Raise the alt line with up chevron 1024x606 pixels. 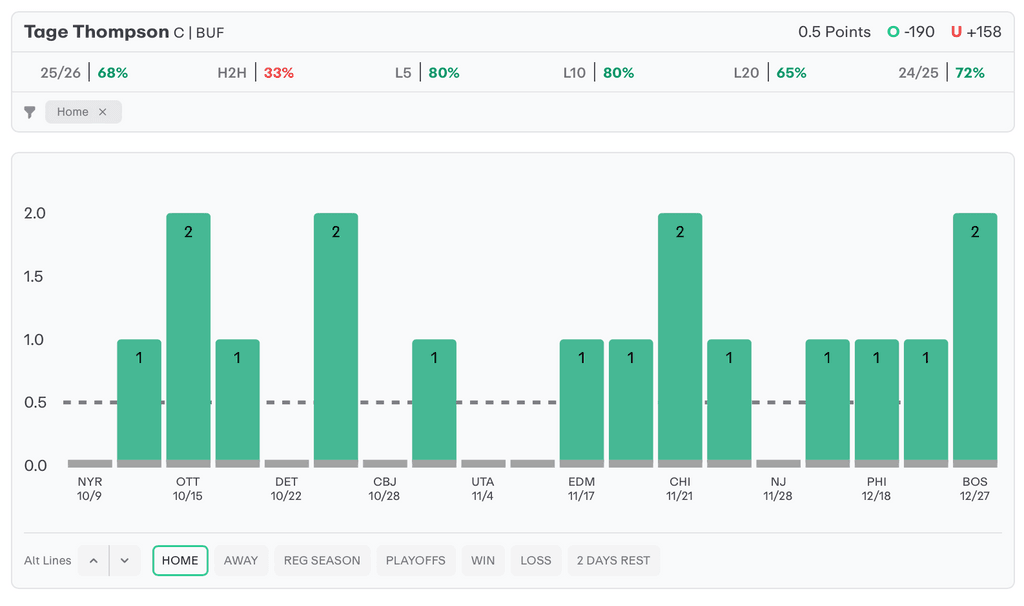pos(93,561)
